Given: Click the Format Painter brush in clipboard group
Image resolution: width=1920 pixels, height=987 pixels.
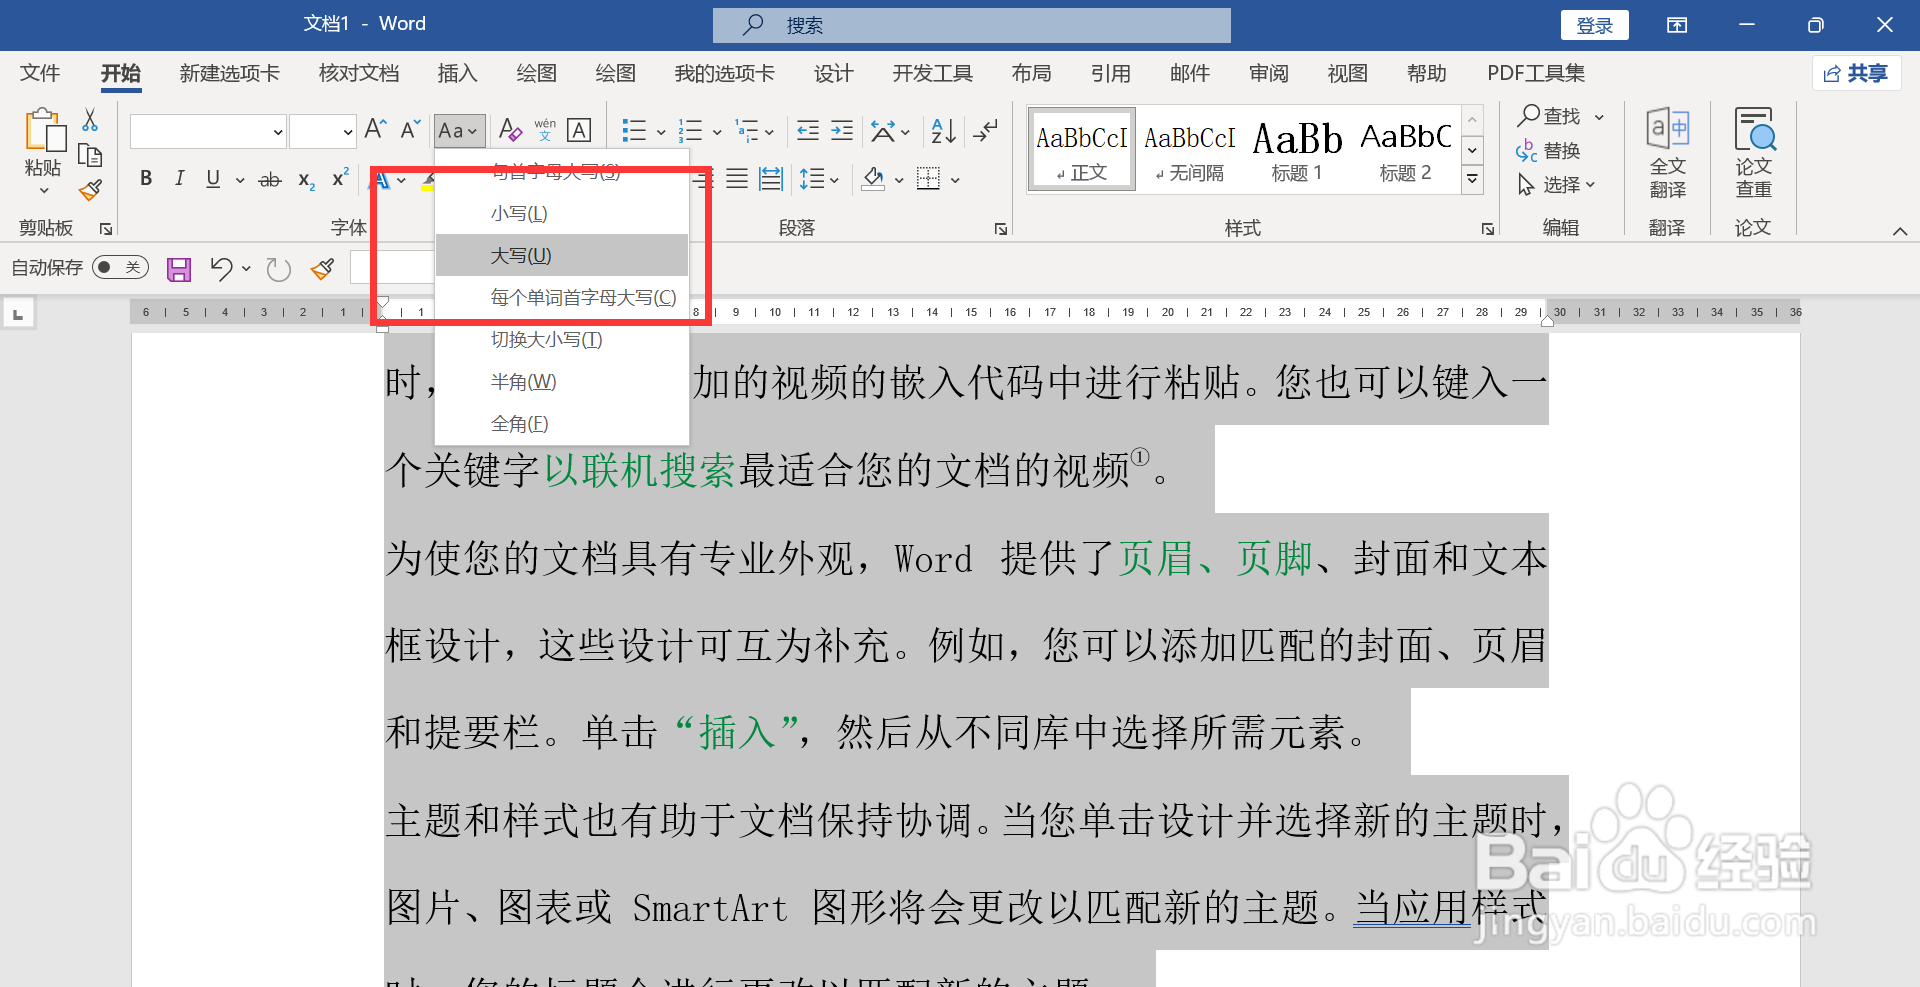Looking at the screenshot, I should coord(90,190).
